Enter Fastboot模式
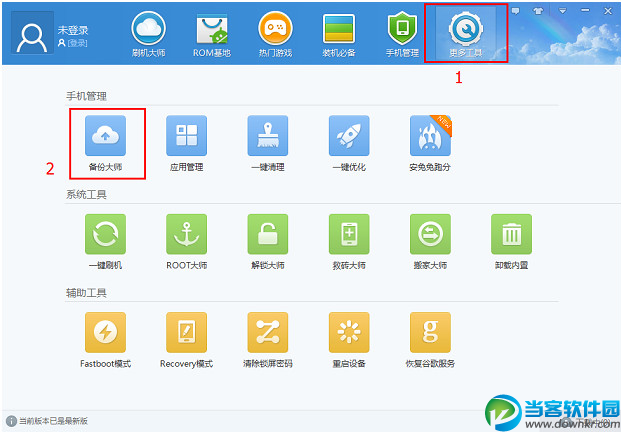This screenshot has height=438, width=621. pos(105,340)
